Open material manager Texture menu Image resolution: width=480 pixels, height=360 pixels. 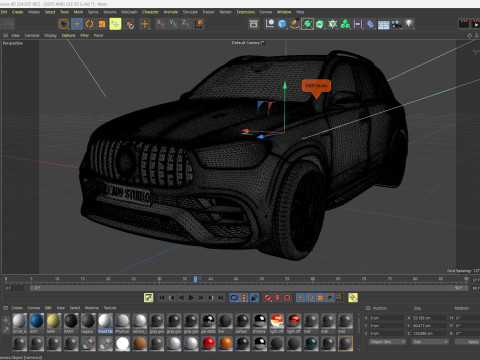click(110, 308)
